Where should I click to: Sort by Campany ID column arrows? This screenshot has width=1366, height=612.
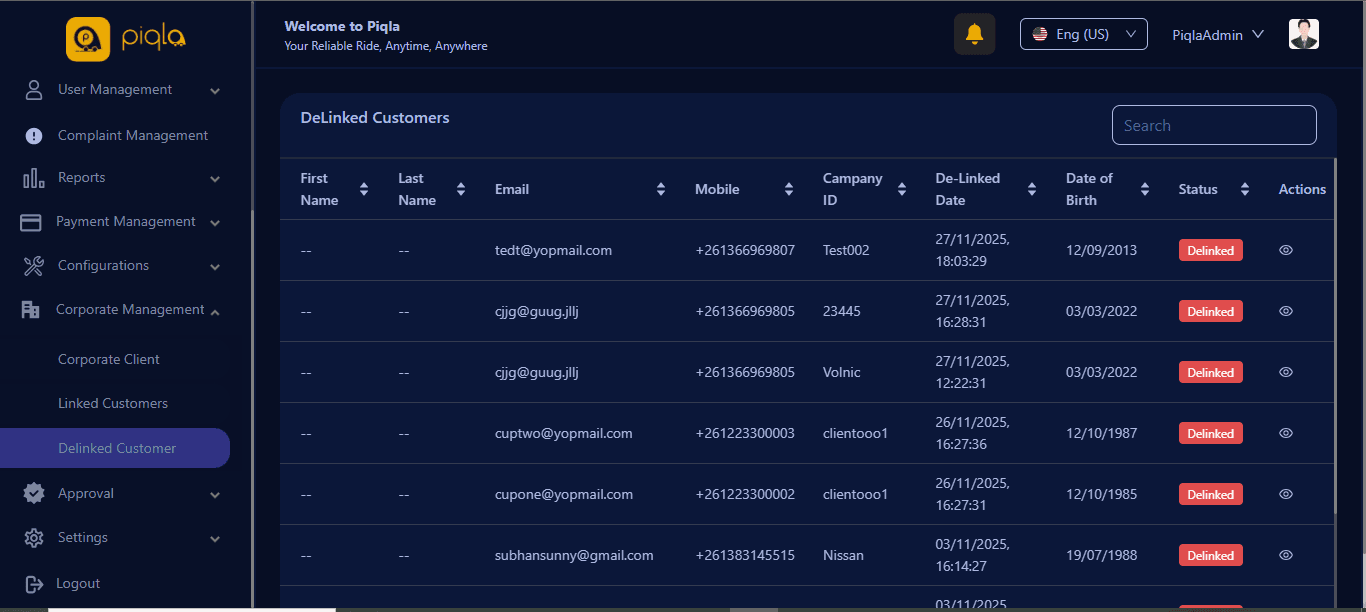click(x=902, y=189)
